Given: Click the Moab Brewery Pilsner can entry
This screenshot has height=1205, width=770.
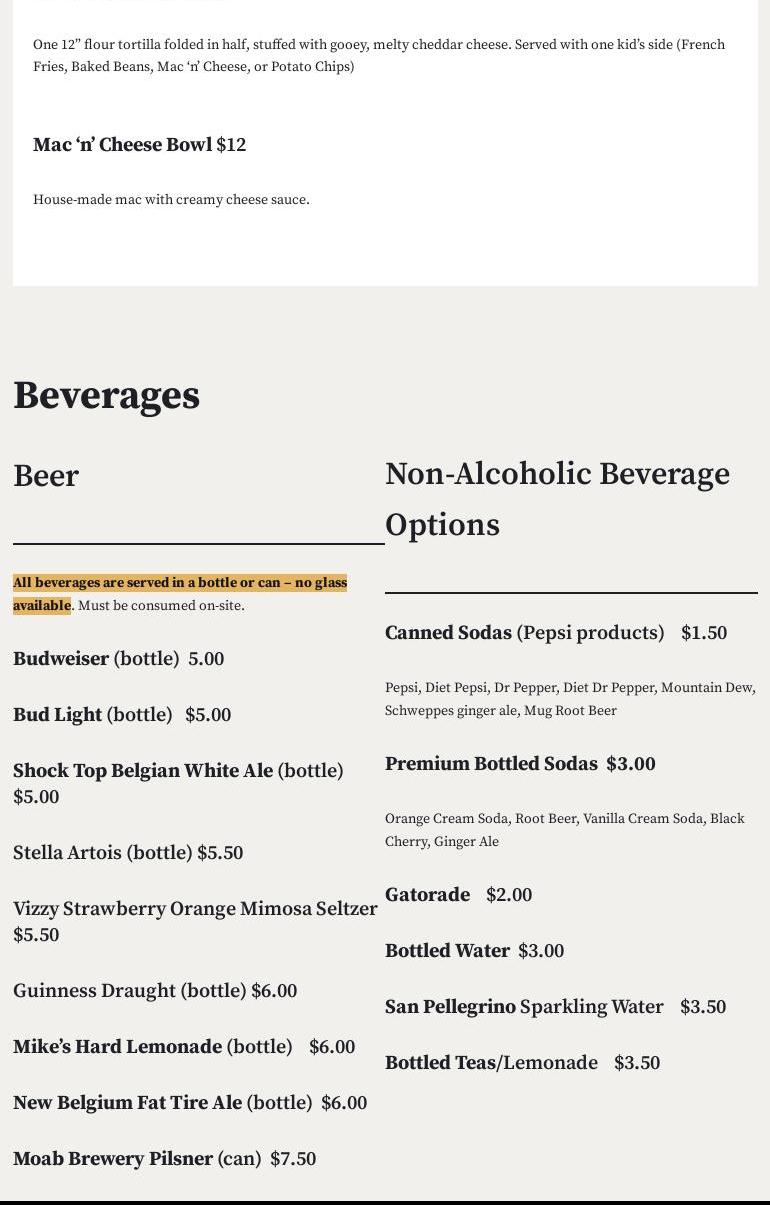Looking at the screenshot, I should coord(164,1159).
